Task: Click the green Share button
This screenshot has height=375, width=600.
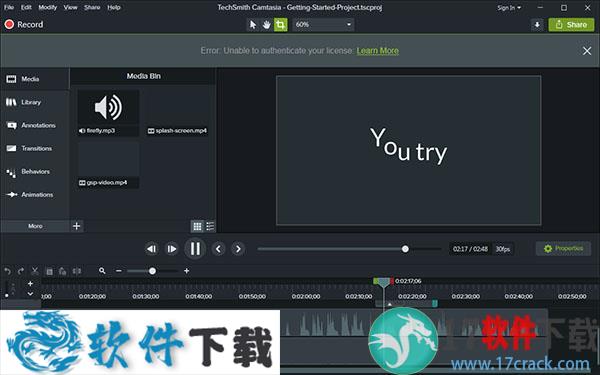Action: point(571,25)
